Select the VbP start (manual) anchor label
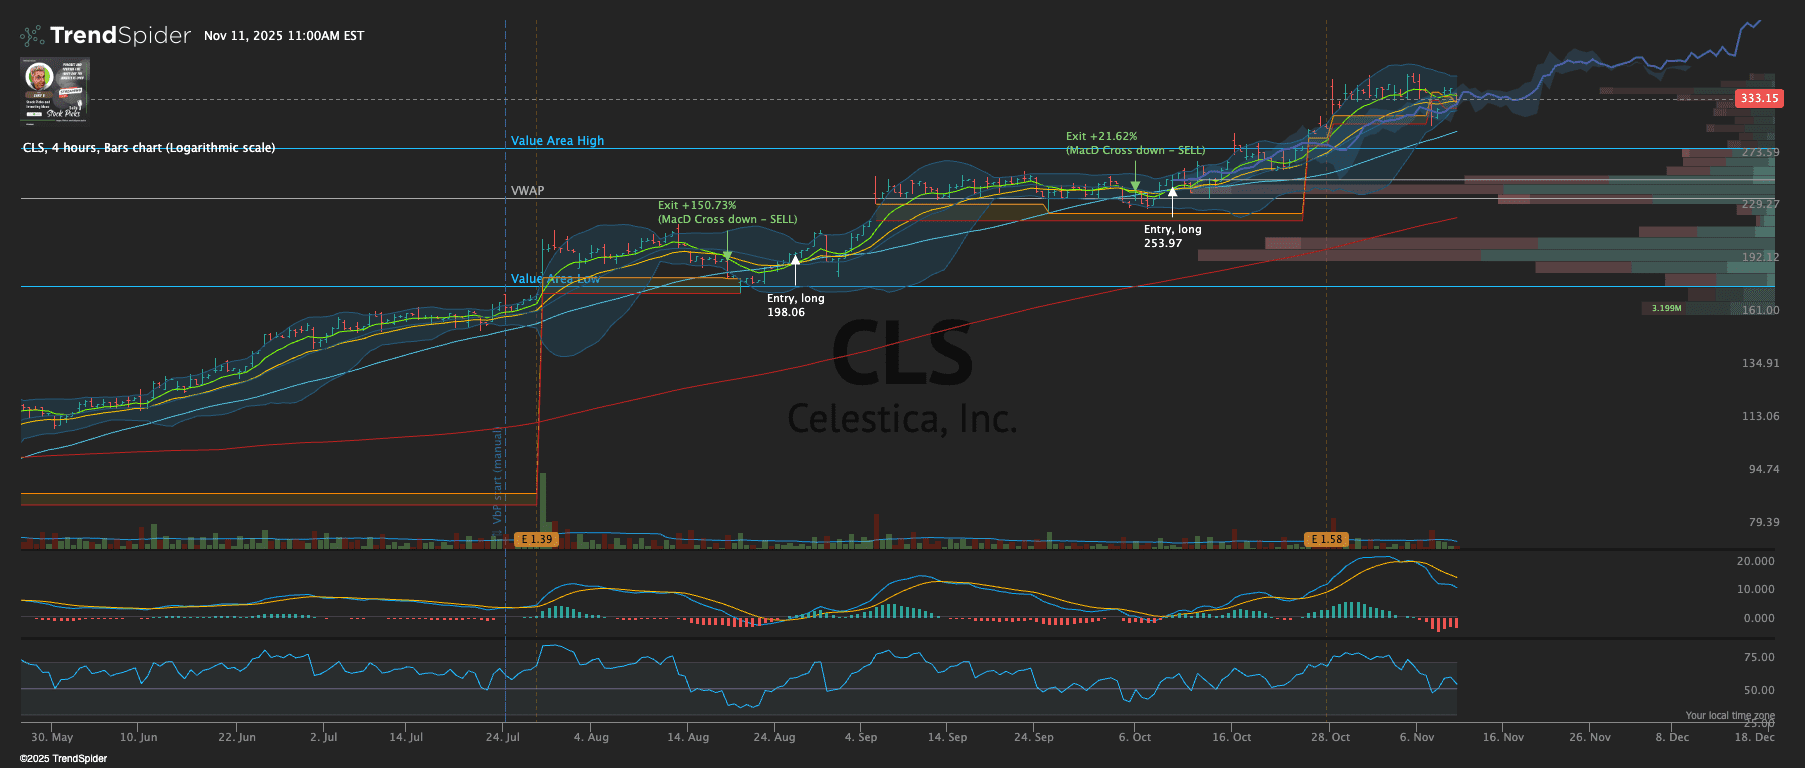 [x=497, y=475]
